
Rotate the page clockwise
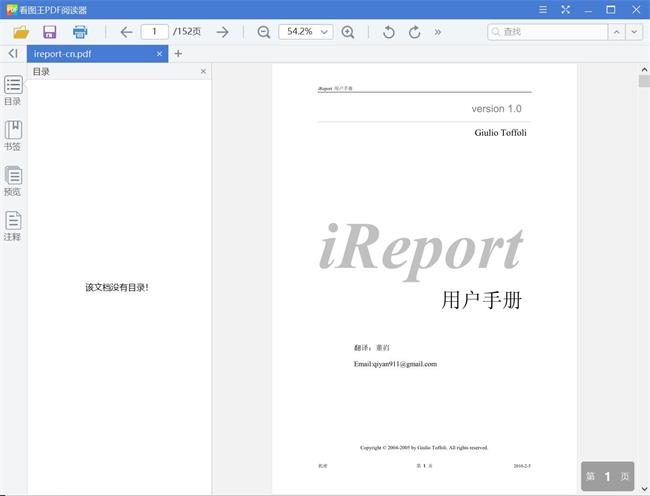(x=414, y=32)
